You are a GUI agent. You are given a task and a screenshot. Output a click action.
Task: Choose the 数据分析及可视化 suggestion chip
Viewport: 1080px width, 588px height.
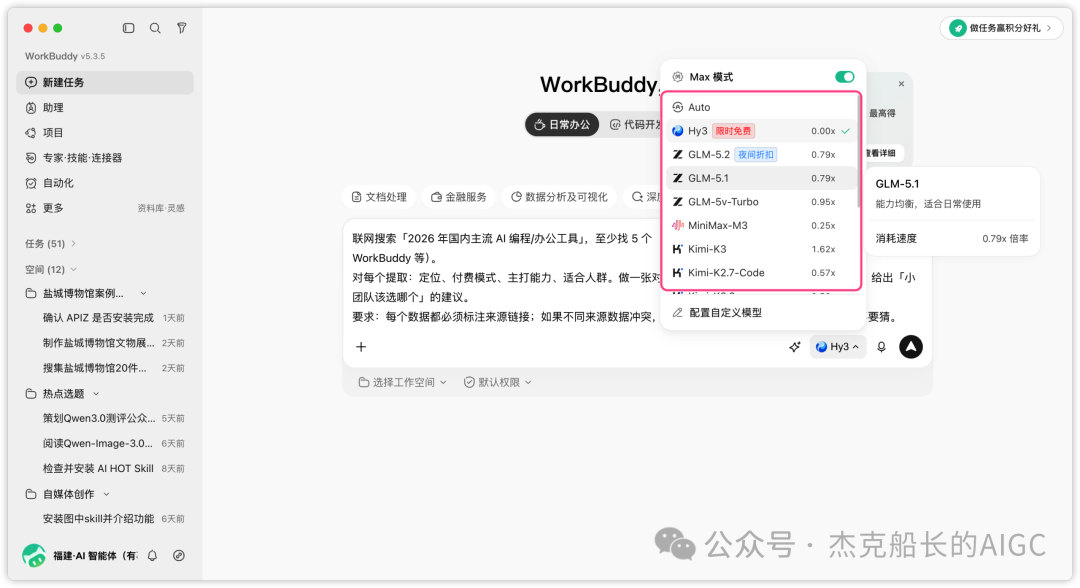(x=559, y=197)
